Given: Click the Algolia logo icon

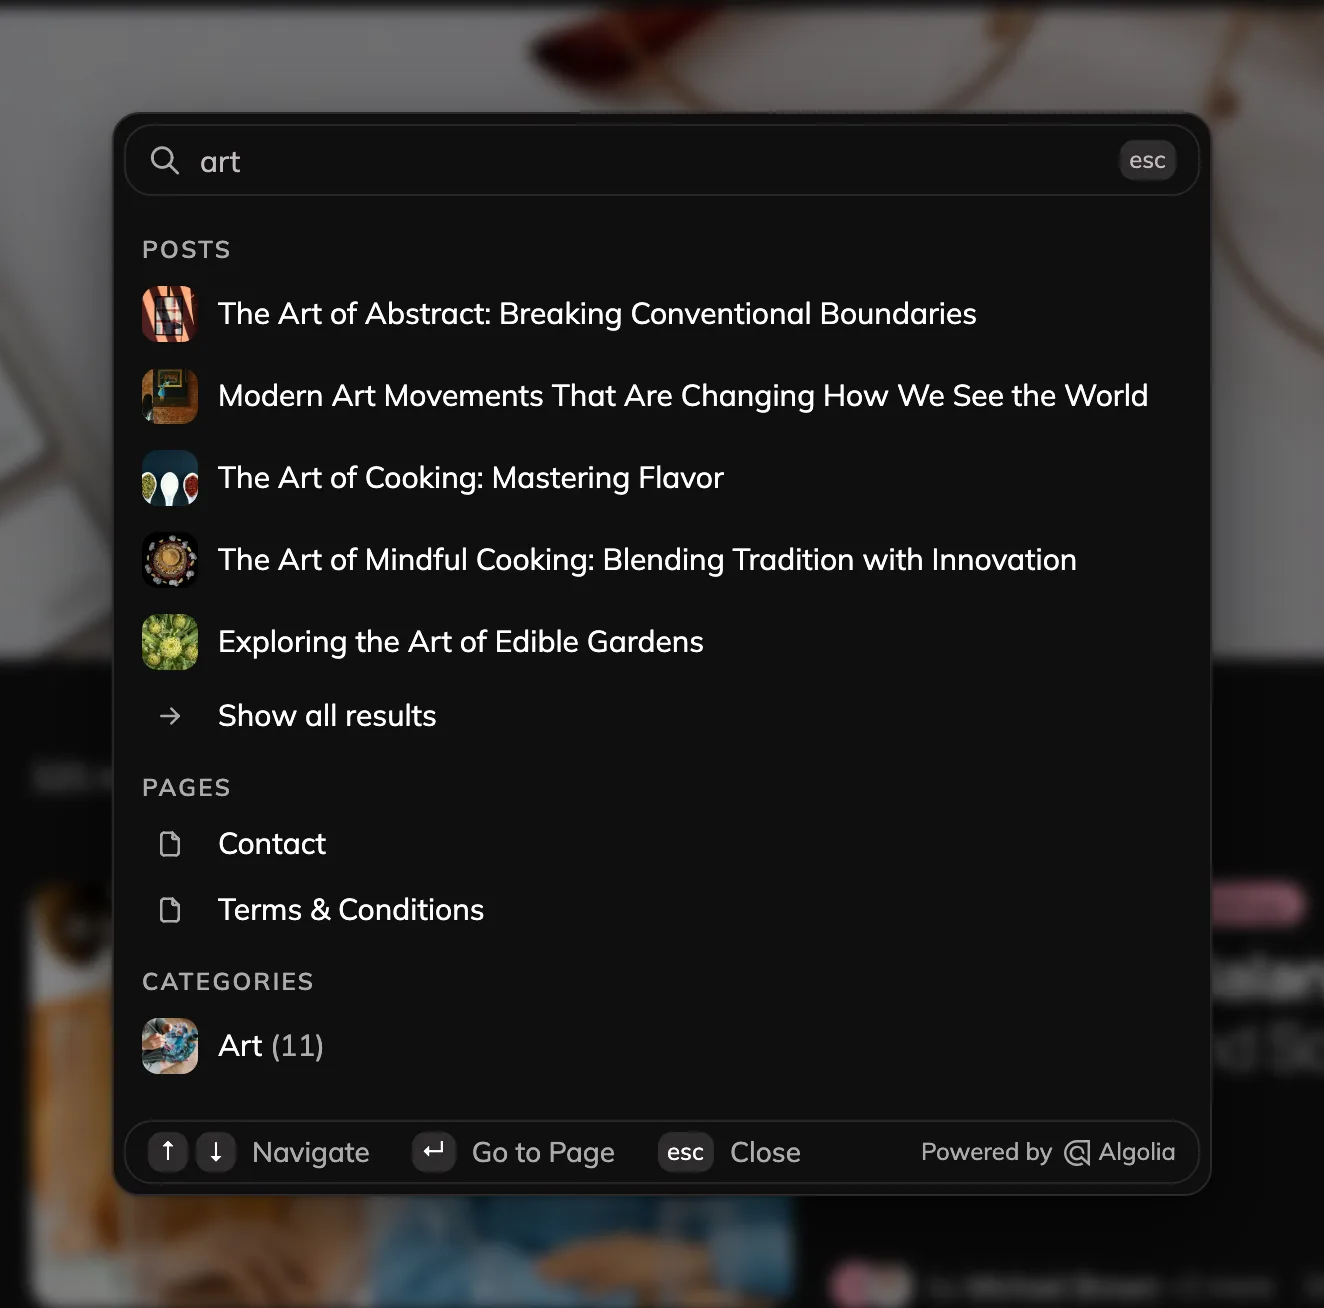Looking at the screenshot, I should click(1077, 1153).
